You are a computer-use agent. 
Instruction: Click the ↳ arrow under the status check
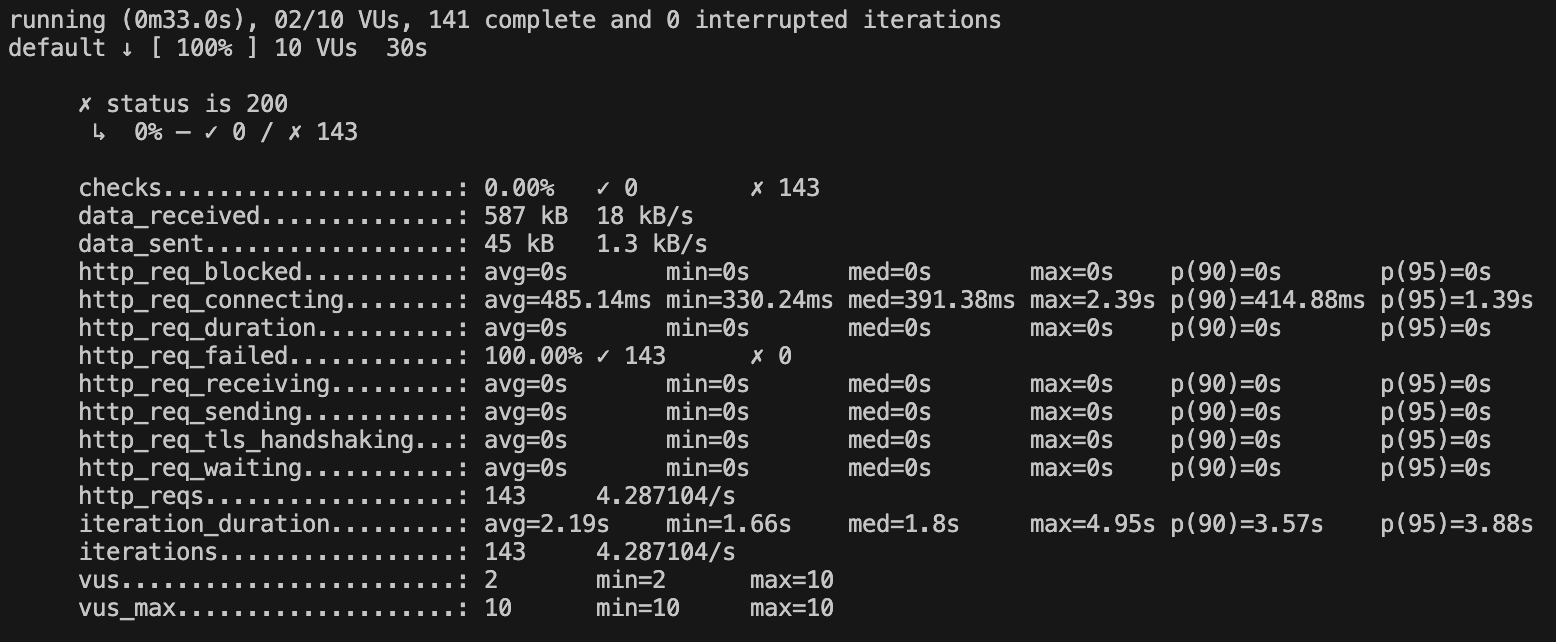[x=99, y=132]
